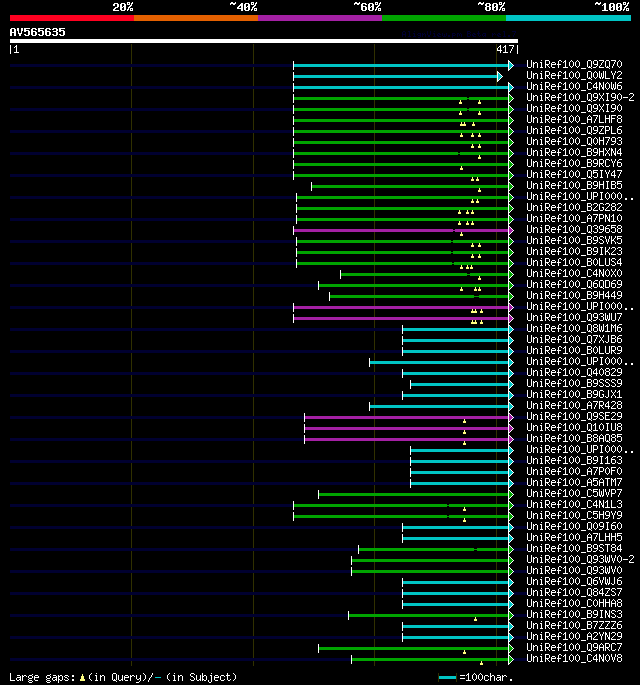Select label UniRef100_A7R428
This screenshot has height=685, width=640.
[574, 405]
